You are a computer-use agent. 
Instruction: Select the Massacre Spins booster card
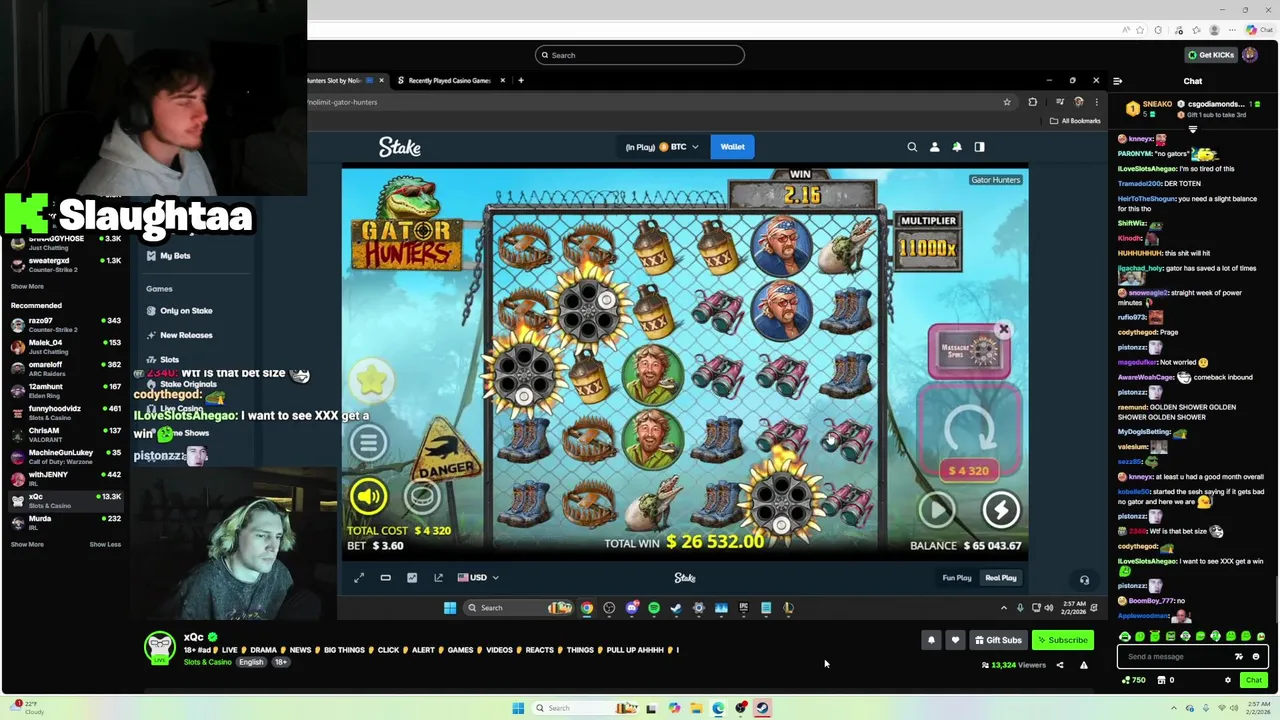coord(968,353)
